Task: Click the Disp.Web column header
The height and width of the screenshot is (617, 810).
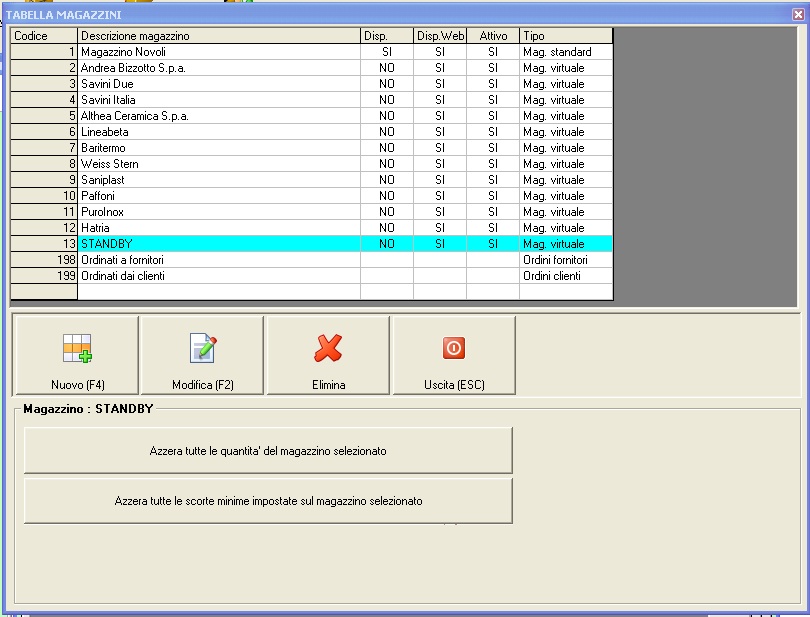Action: tap(440, 36)
